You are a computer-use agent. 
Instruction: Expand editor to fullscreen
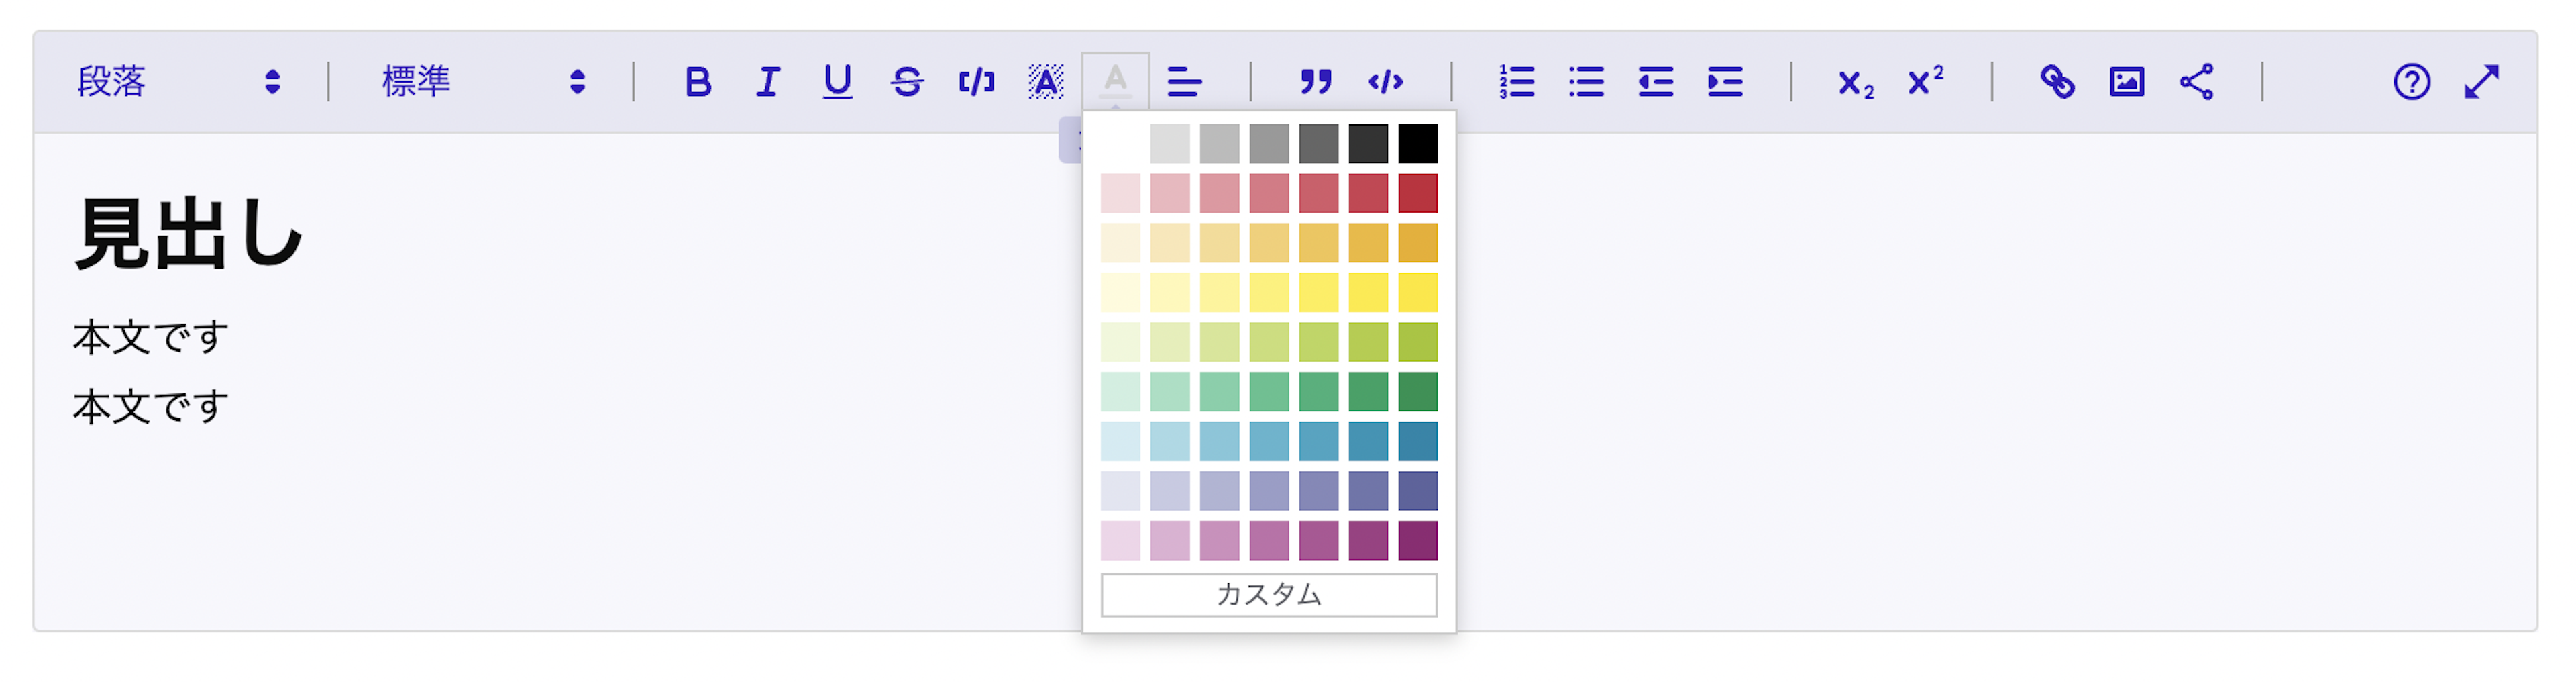2482,81
